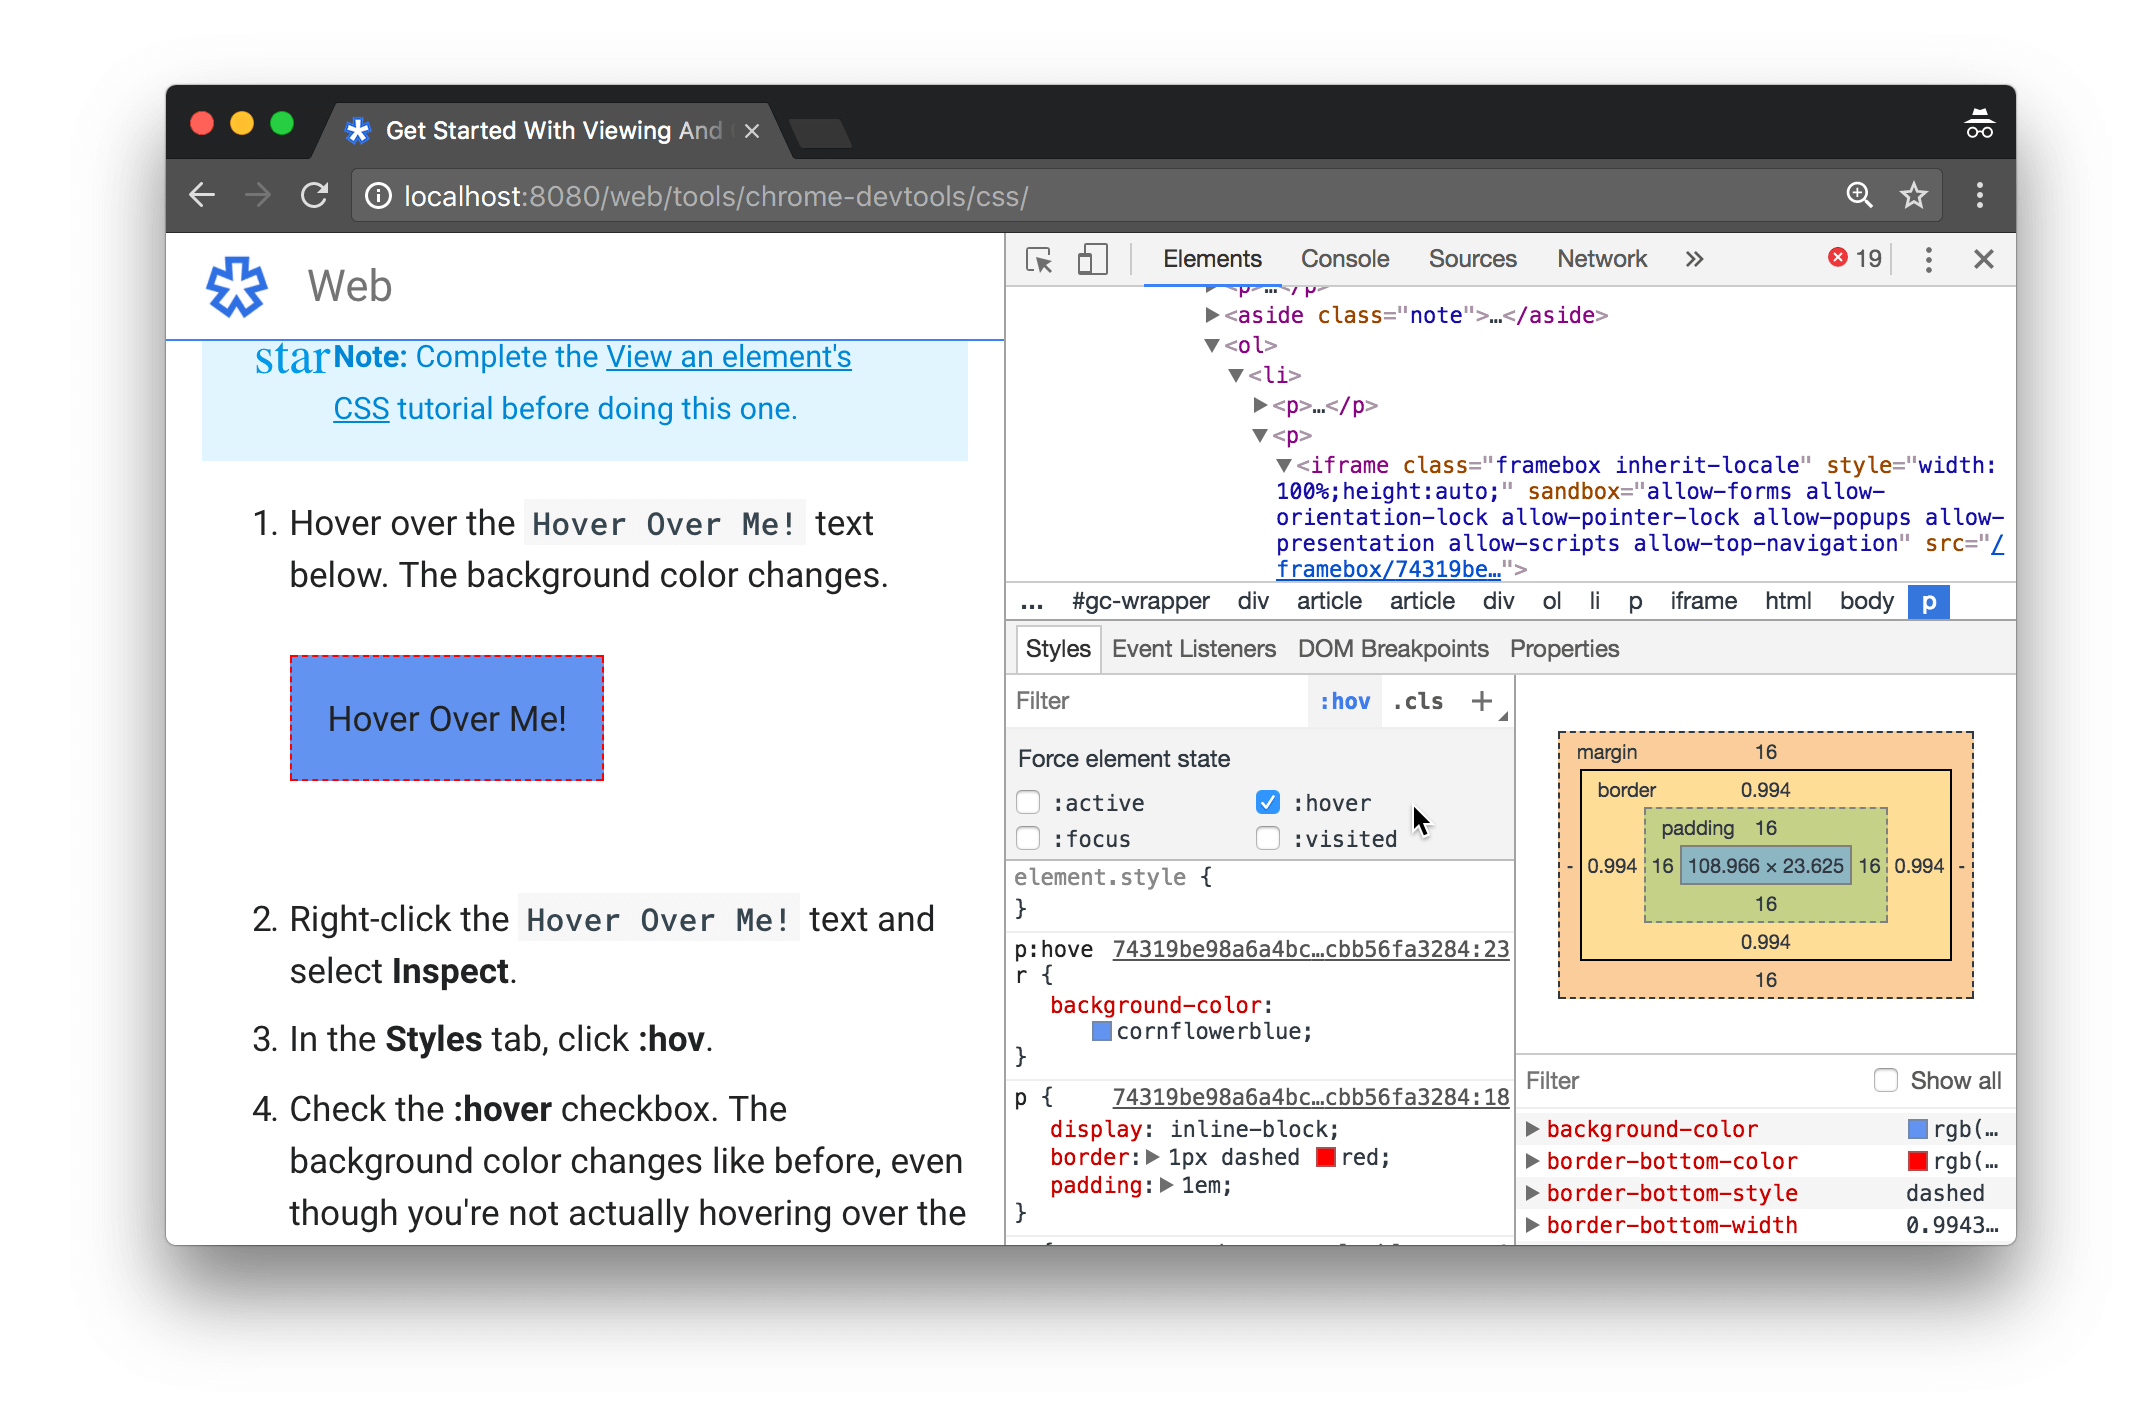
Task: Open the Event Listeners tab
Action: tap(1193, 648)
